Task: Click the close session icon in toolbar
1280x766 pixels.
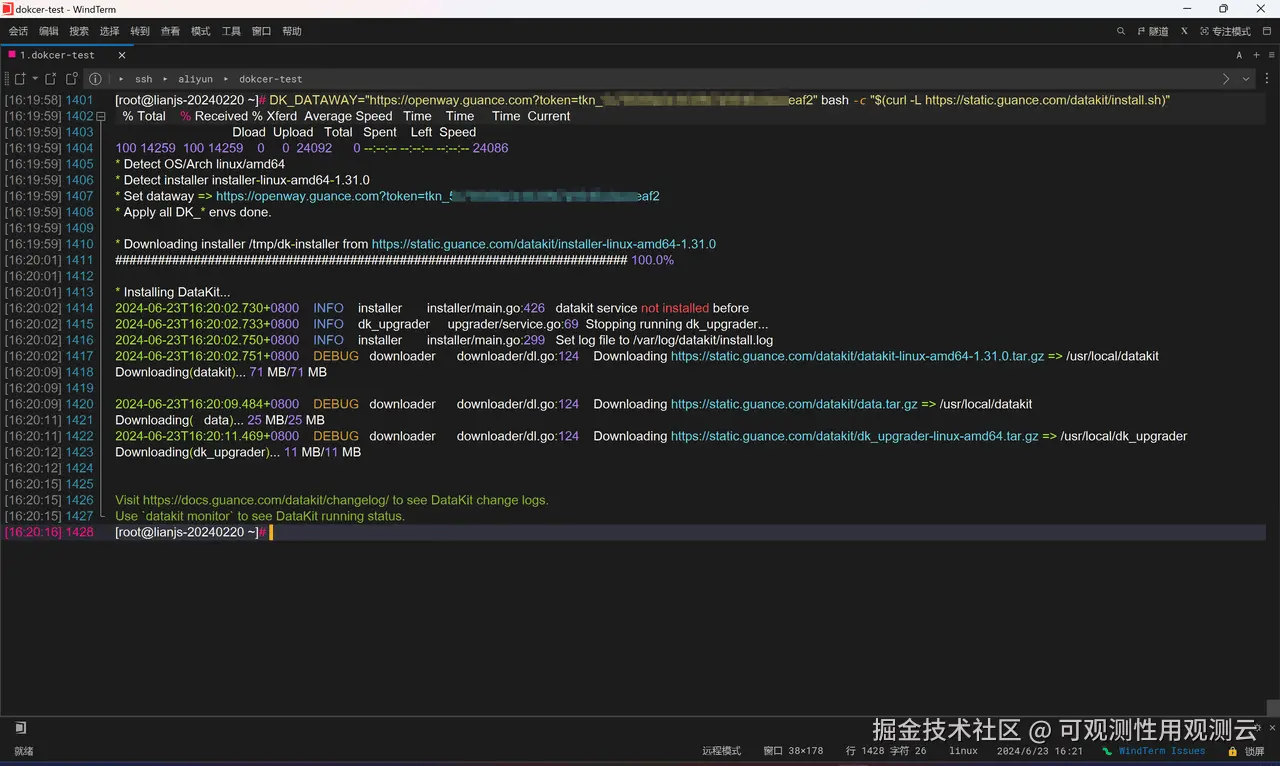Action: [50, 78]
